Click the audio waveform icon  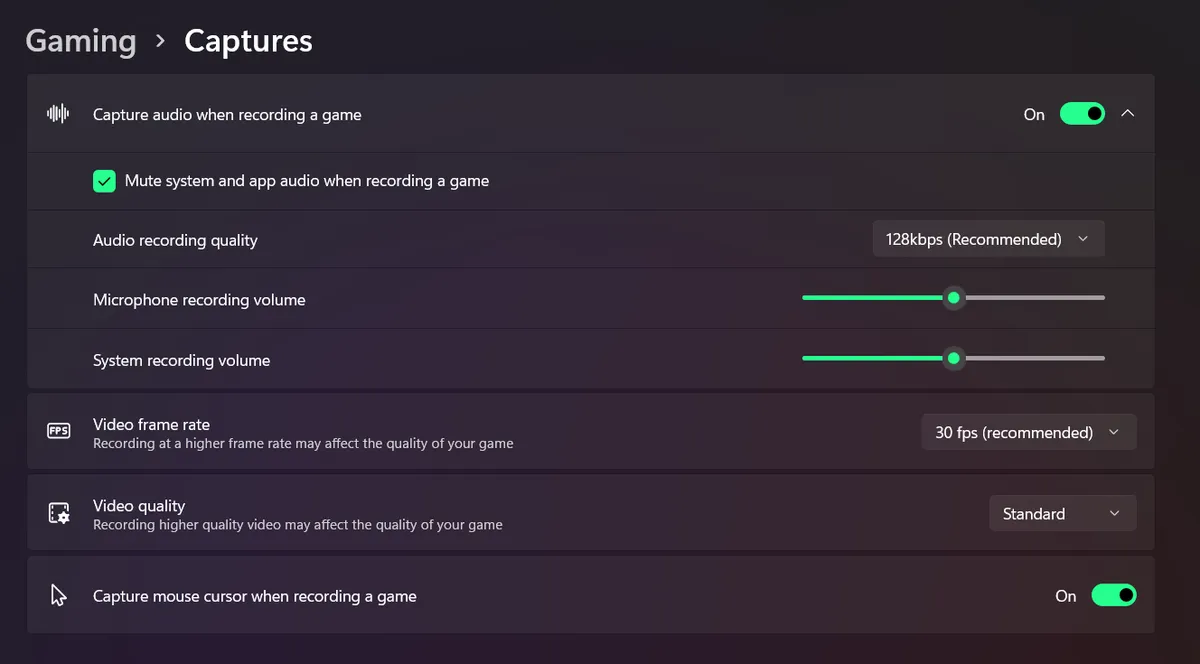[x=58, y=114]
